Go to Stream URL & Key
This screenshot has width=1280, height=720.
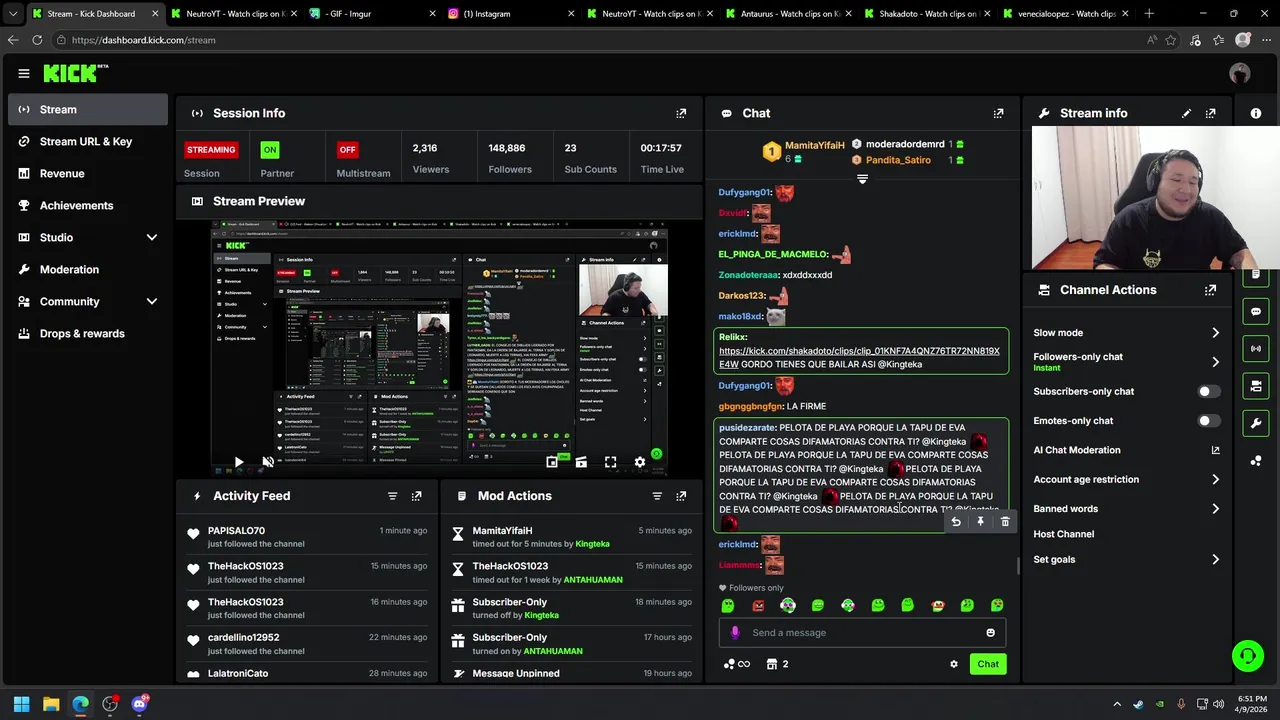click(88, 141)
